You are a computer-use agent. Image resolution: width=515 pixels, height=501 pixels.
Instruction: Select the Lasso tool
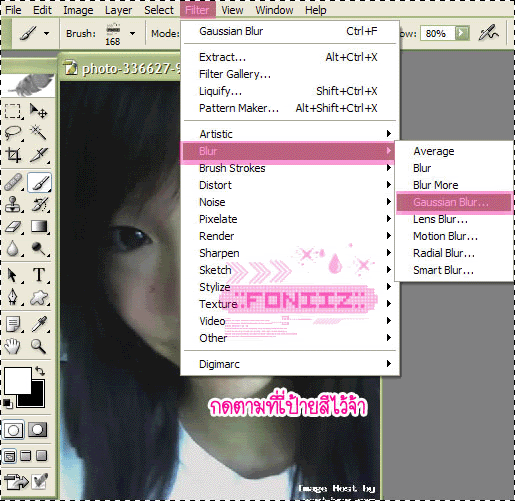coord(13,133)
